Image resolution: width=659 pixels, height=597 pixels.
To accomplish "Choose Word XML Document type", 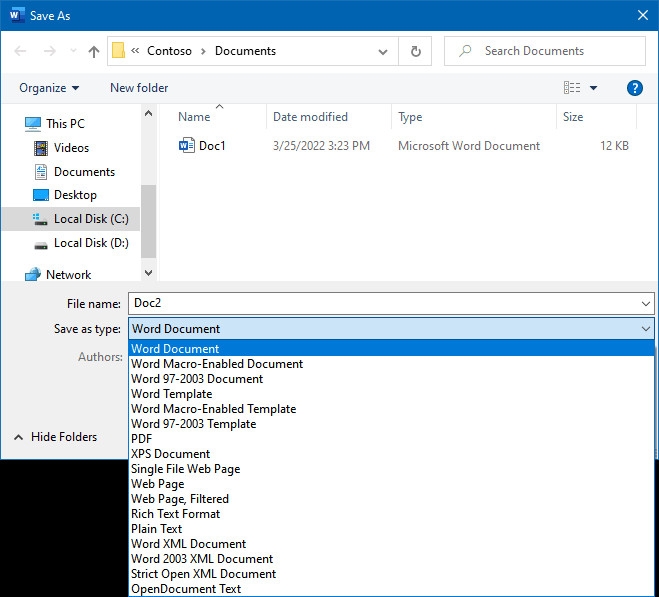I will click(391, 544).
